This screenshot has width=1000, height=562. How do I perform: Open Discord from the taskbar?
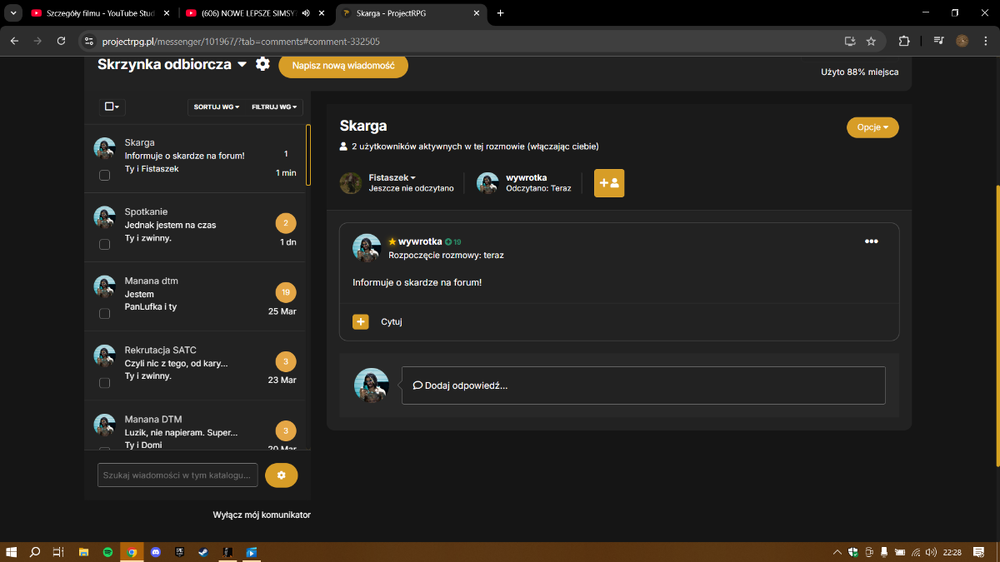click(x=156, y=552)
